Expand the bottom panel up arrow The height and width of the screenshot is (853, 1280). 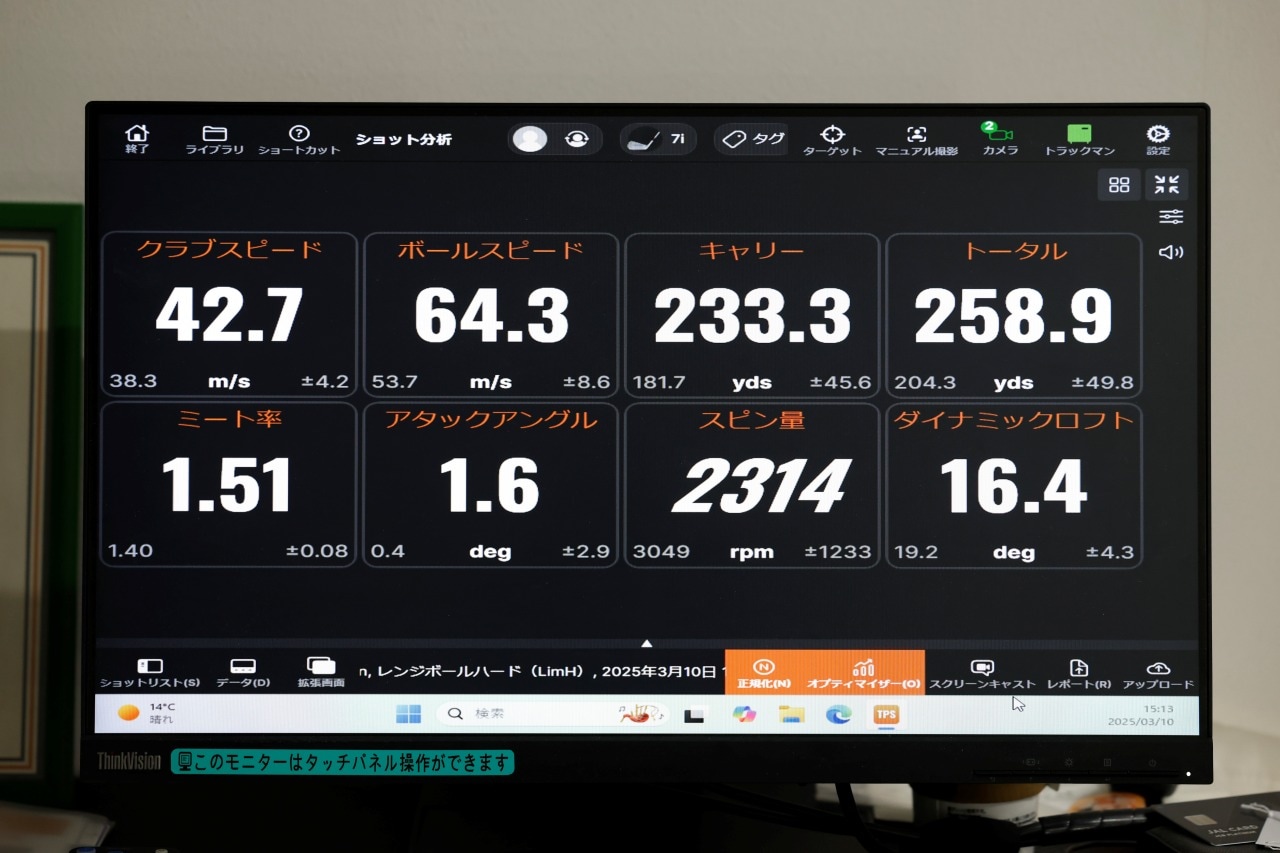[647, 643]
